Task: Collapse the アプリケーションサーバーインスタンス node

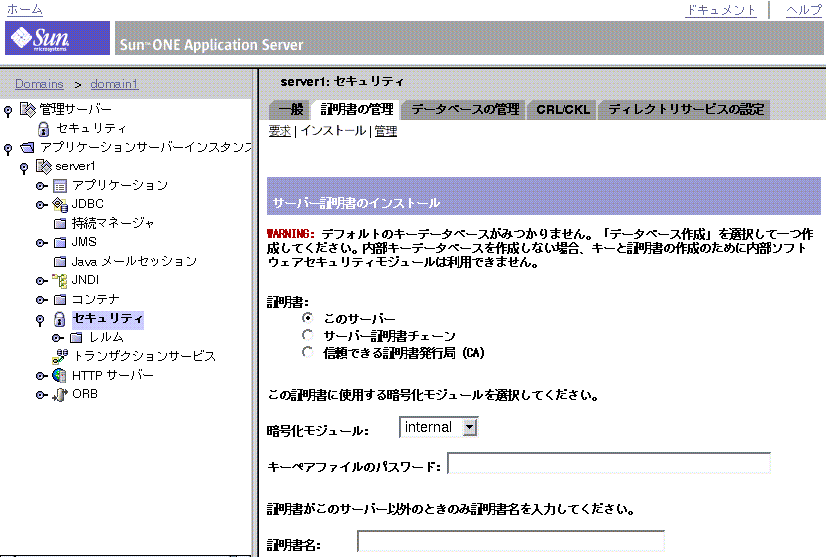Action: 8,149
